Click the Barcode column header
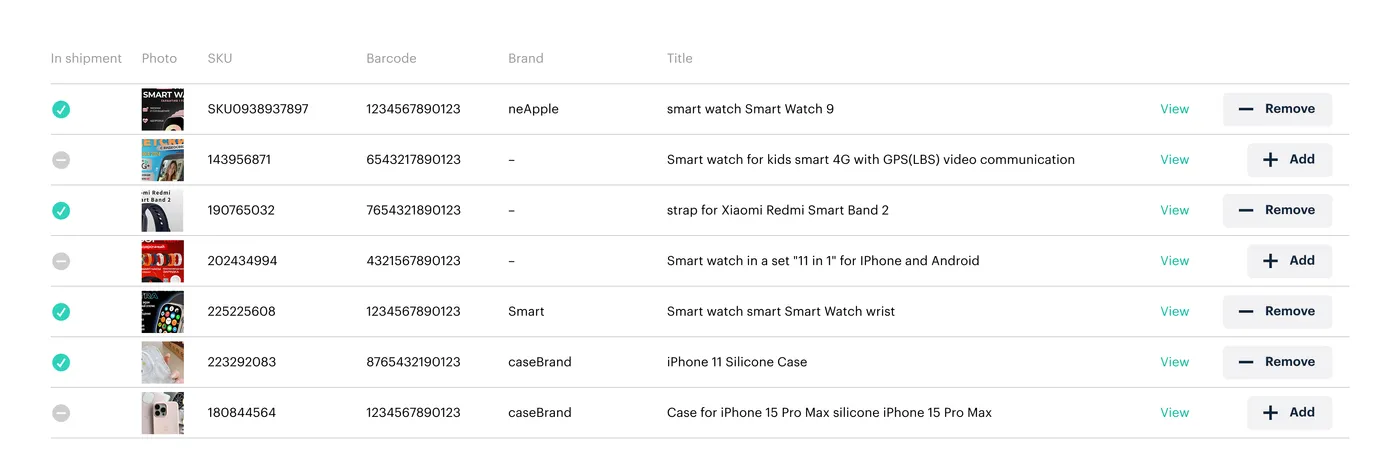 [x=391, y=58]
